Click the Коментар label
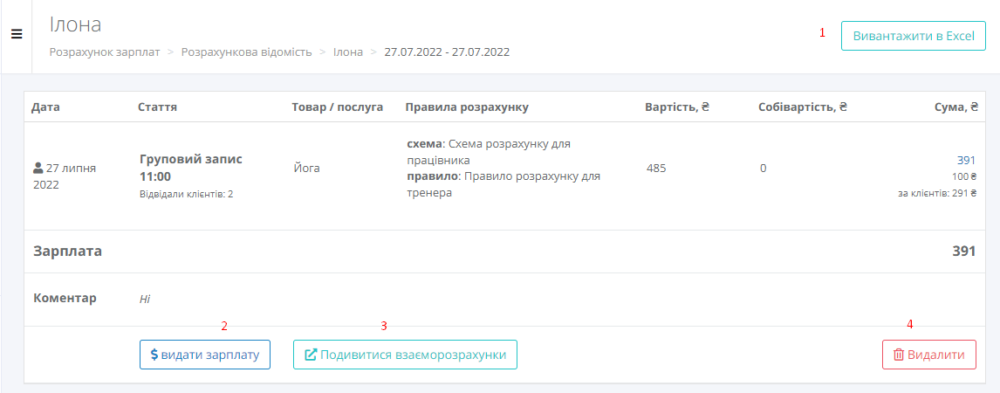This screenshot has width=1000, height=393. point(64,298)
